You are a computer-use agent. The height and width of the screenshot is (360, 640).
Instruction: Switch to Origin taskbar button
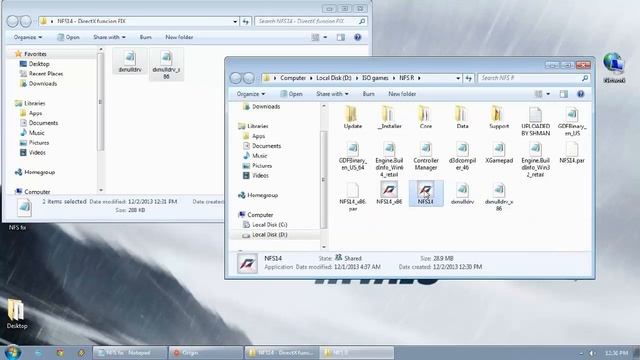point(206,353)
